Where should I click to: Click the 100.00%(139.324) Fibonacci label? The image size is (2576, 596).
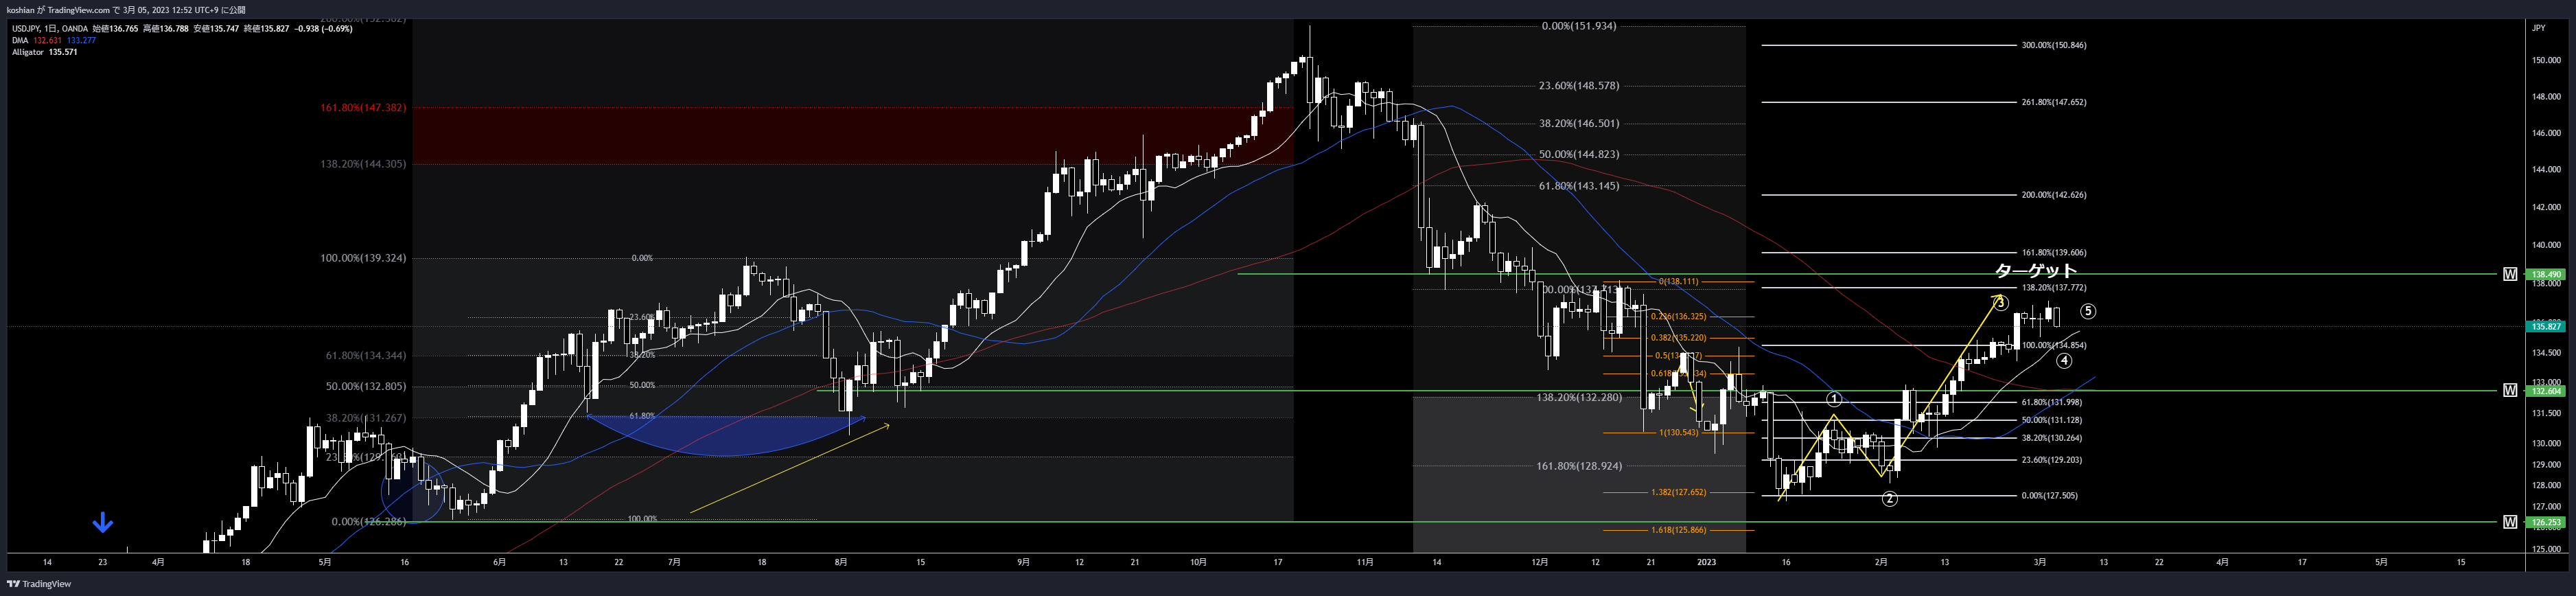point(363,258)
